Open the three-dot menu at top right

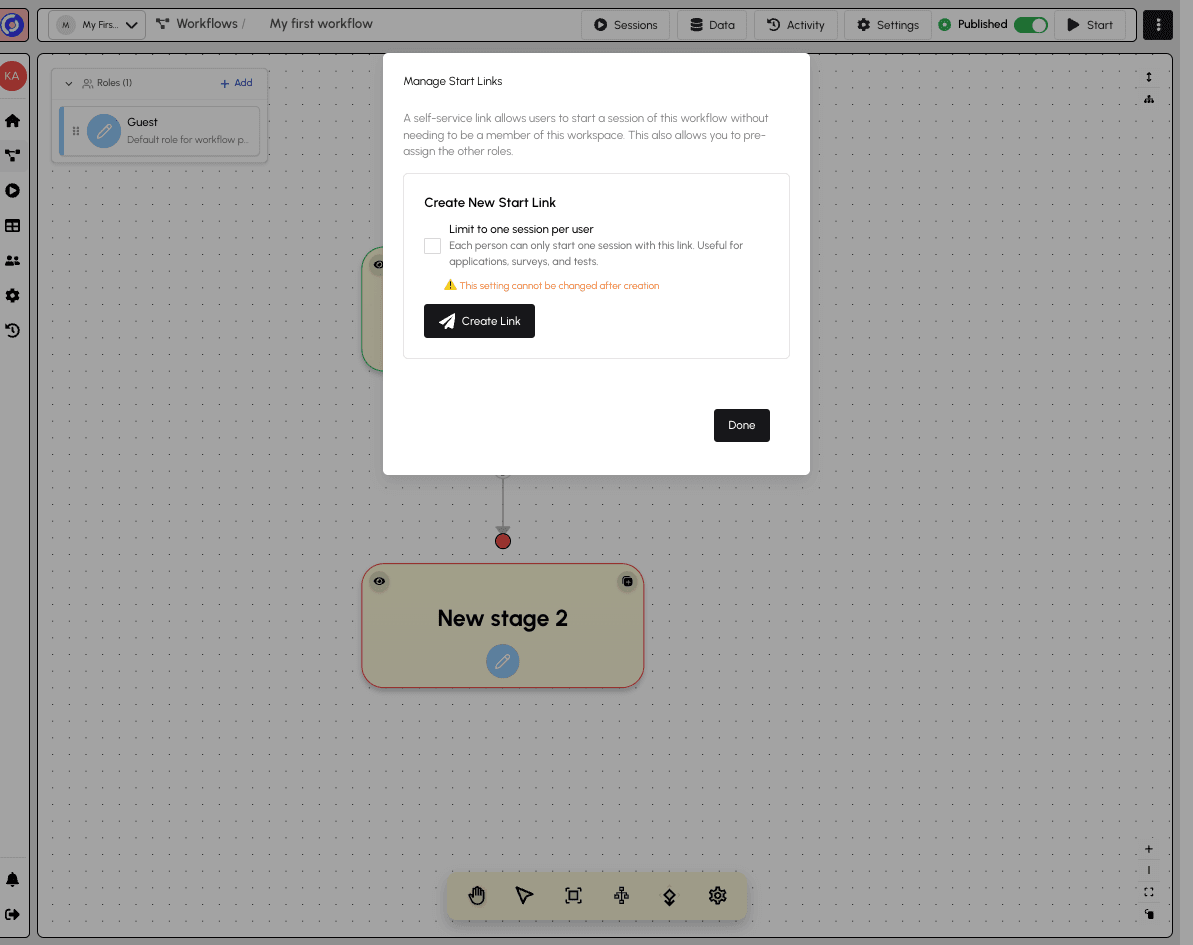[1158, 24]
